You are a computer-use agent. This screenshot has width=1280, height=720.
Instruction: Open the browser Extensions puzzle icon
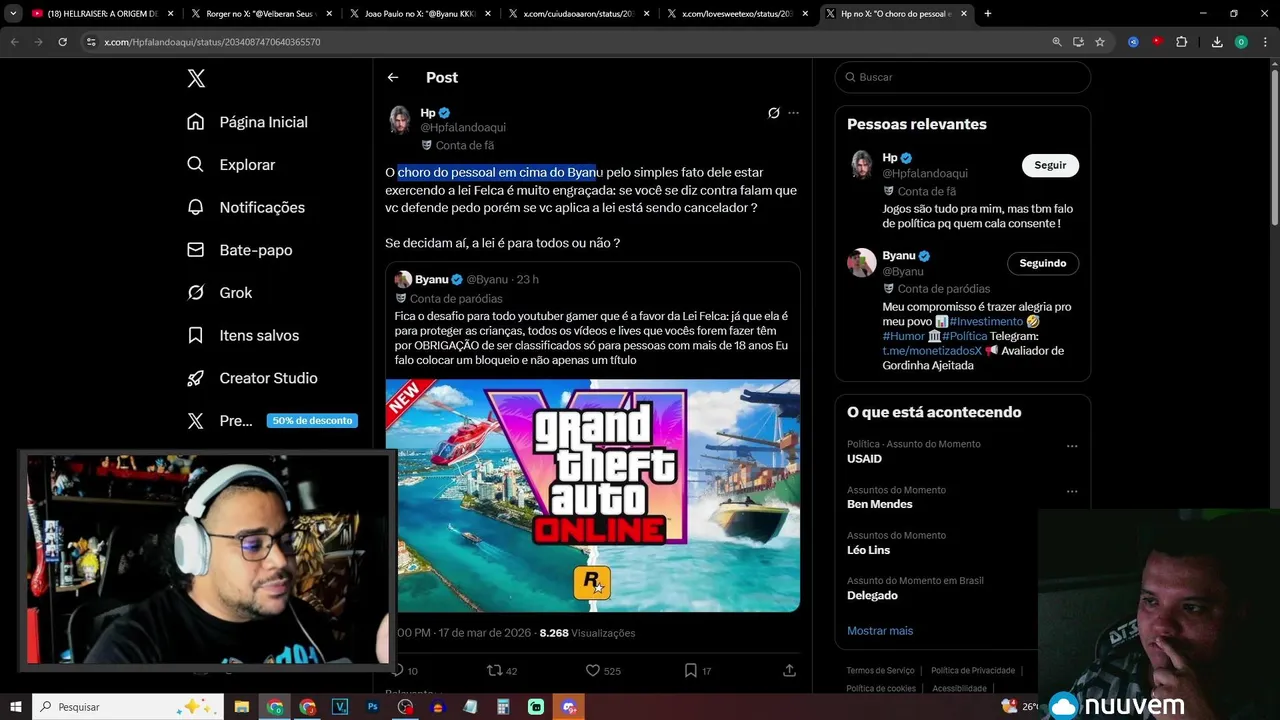point(1182,42)
